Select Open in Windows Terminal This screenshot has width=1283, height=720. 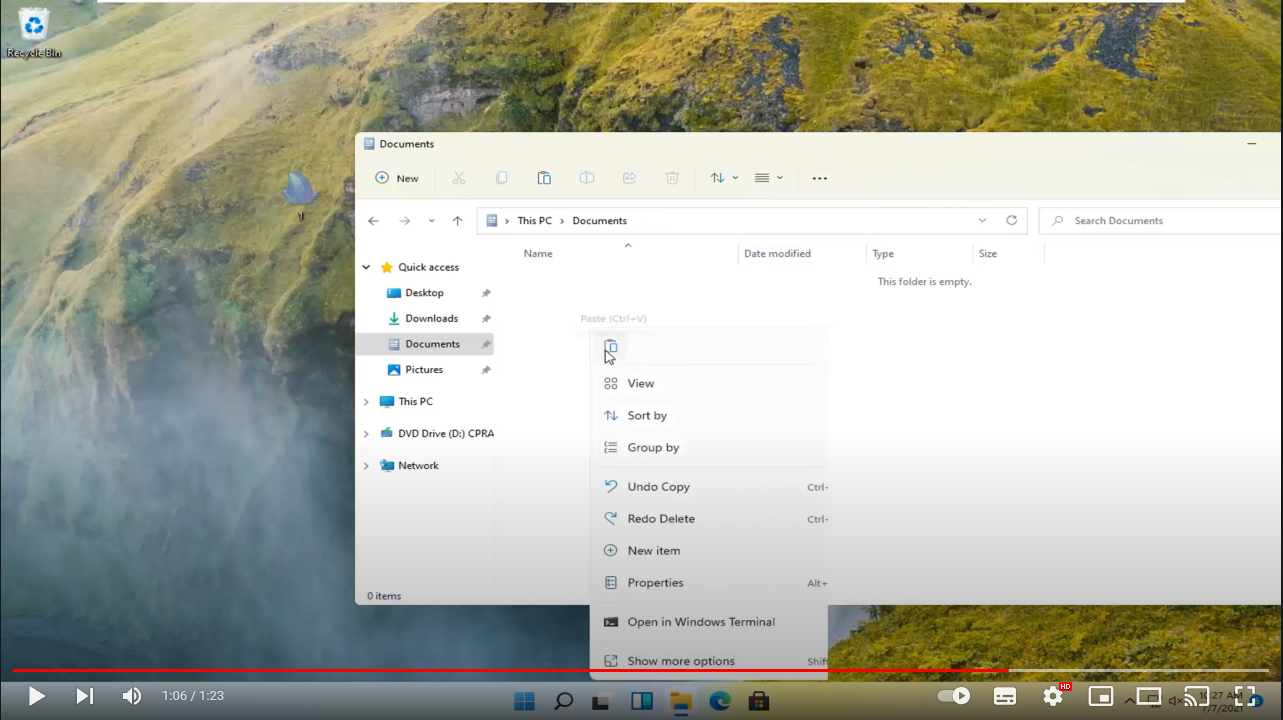[x=700, y=622]
